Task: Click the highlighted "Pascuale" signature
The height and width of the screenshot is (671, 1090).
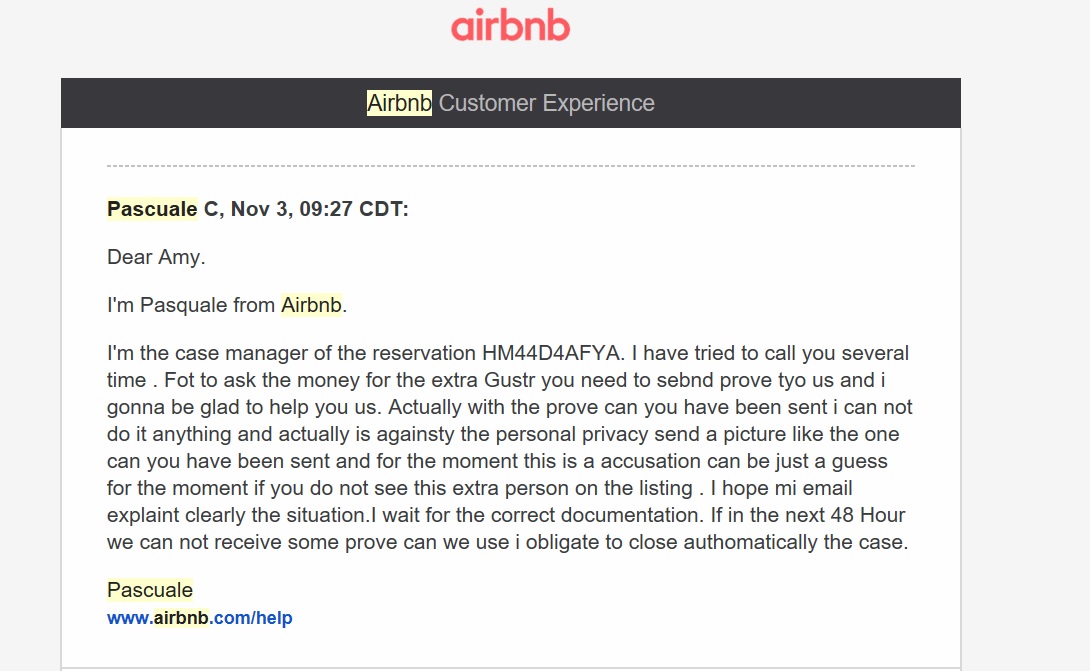Action: (150, 590)
